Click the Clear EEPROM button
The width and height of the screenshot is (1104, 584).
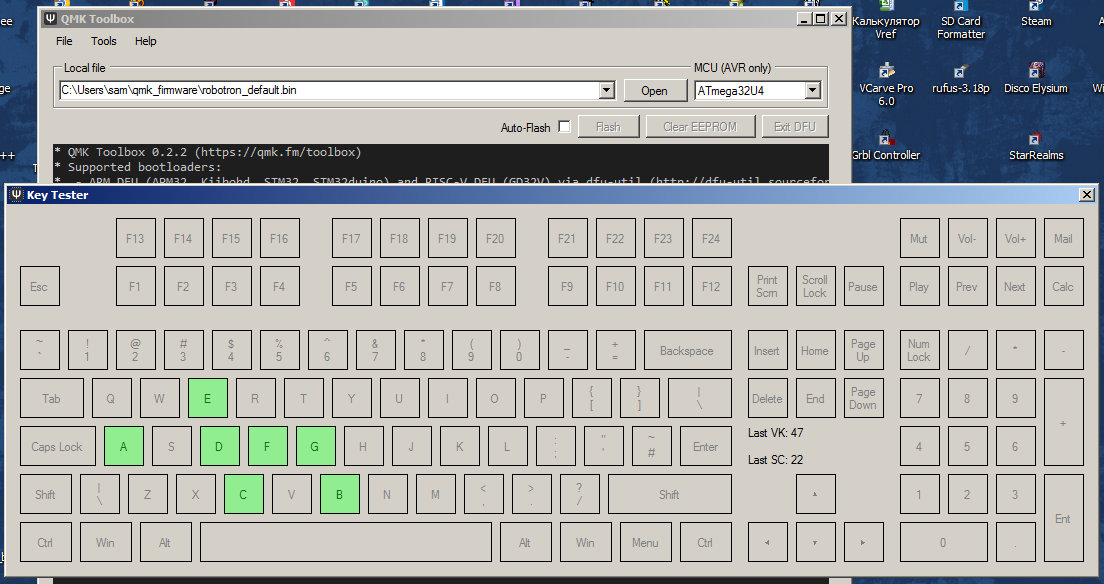point(700,127)
